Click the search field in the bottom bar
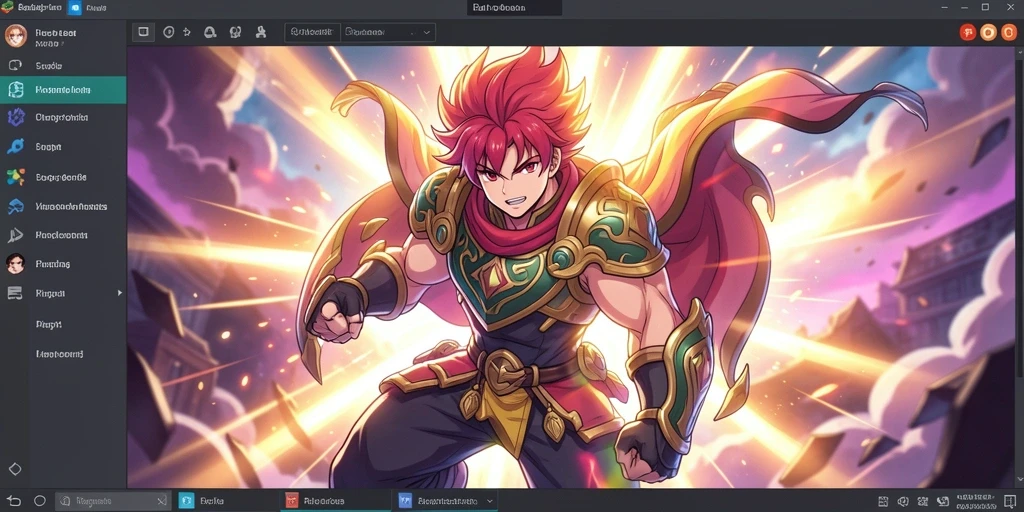 point(113,501)
